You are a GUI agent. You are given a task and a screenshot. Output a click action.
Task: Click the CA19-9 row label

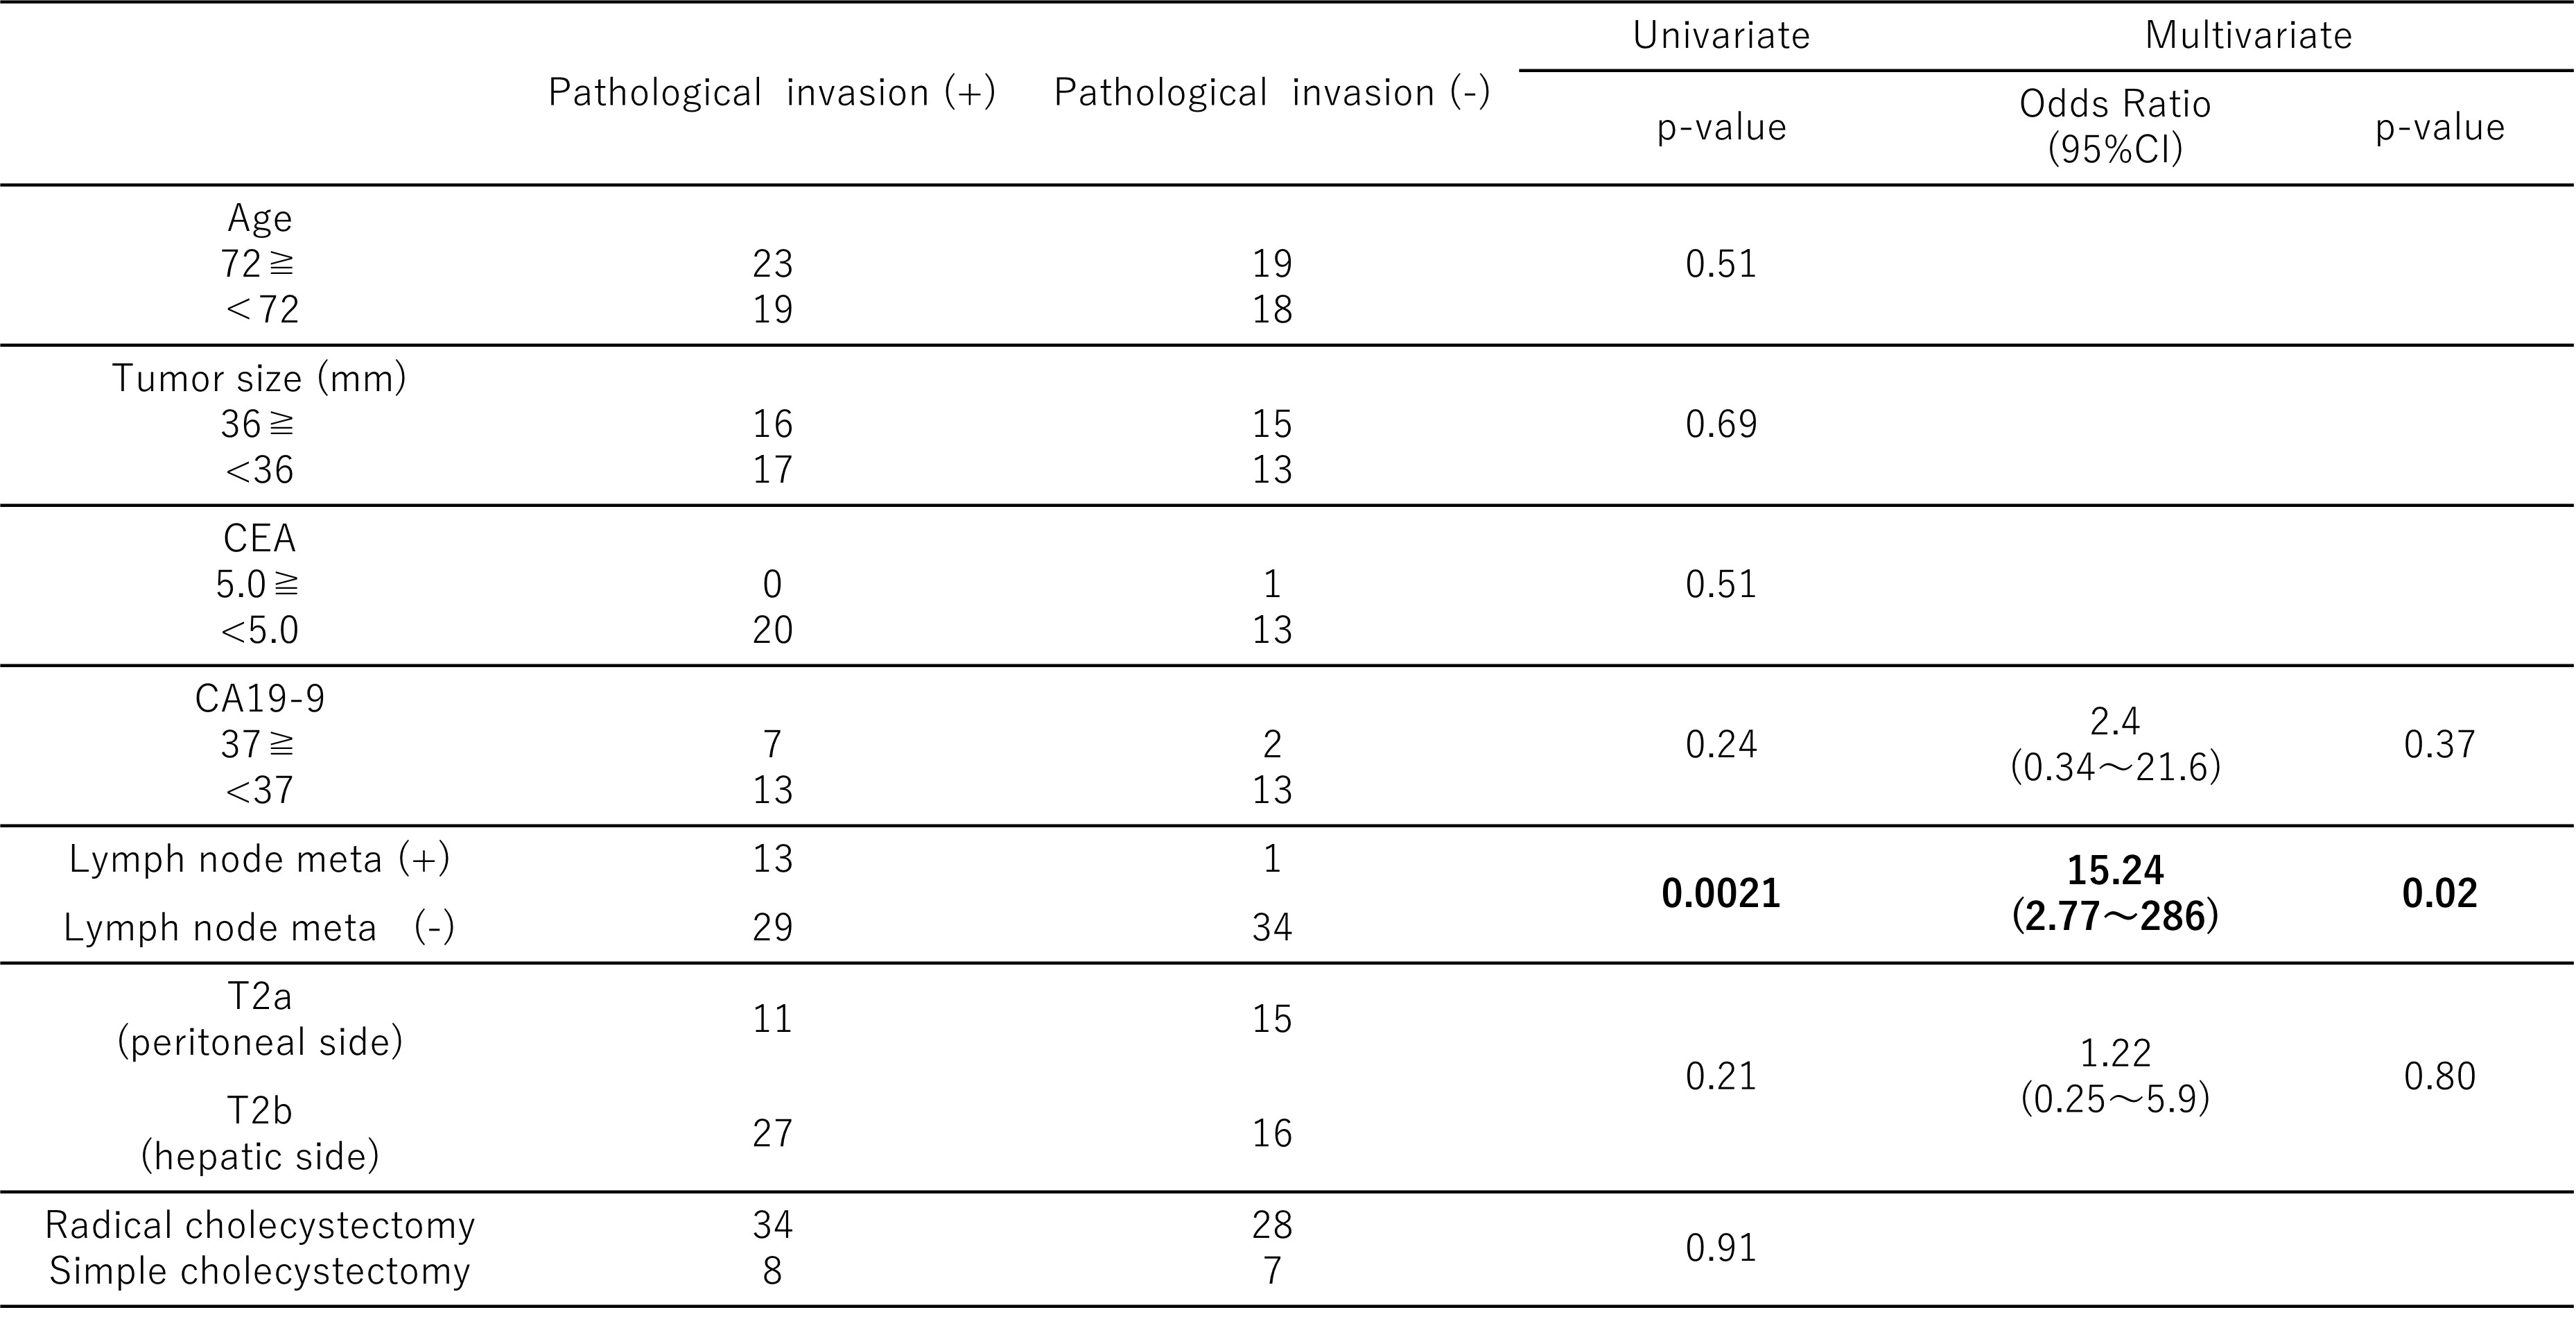(x=259, y=699)
